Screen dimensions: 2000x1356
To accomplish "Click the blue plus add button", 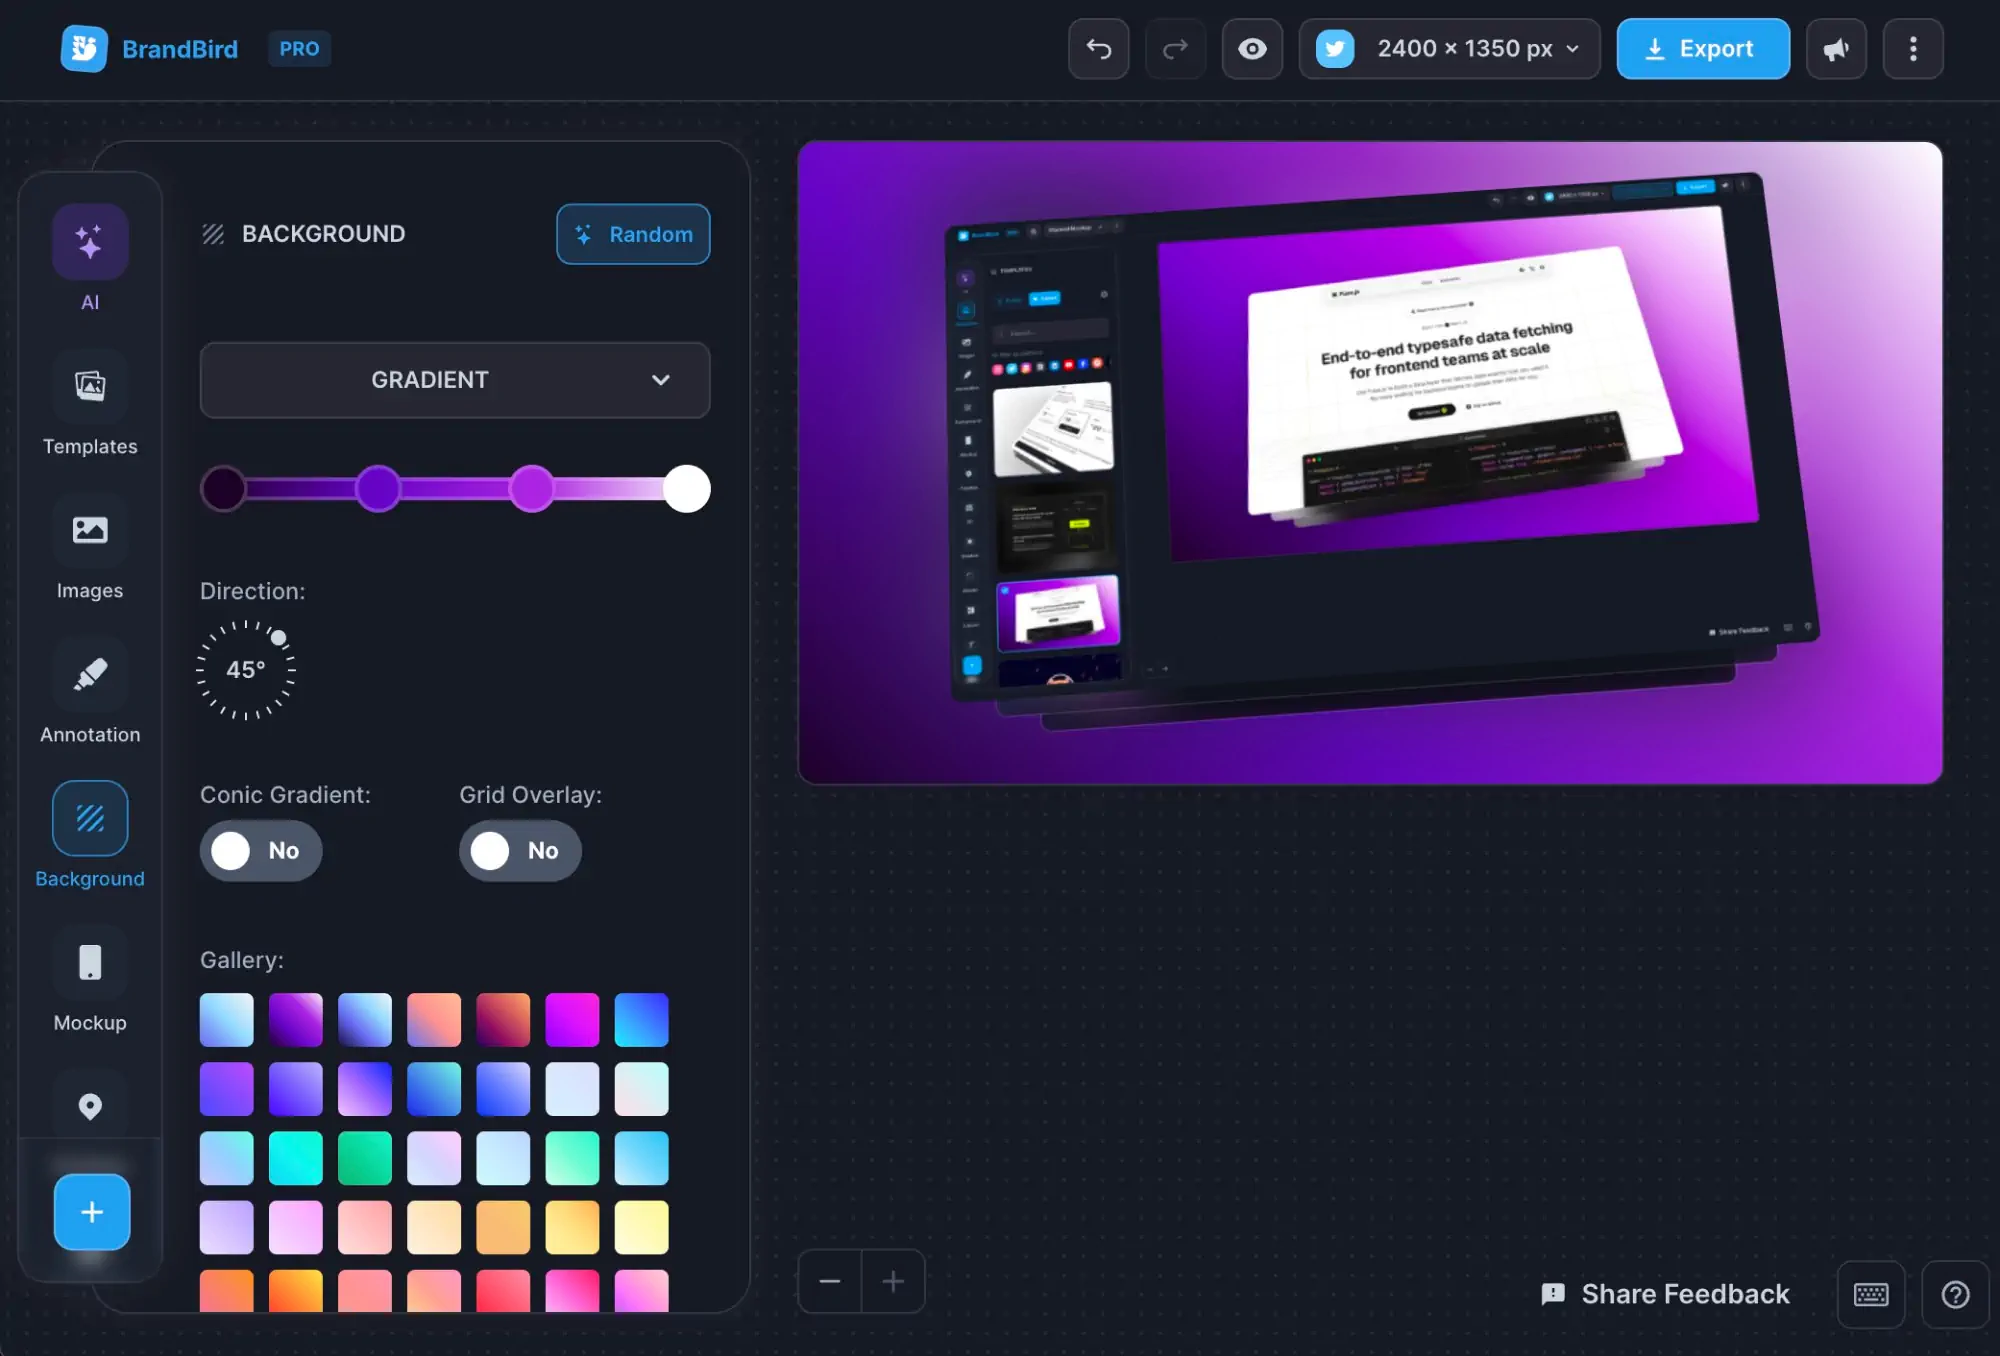I will tap(91, 1211).
